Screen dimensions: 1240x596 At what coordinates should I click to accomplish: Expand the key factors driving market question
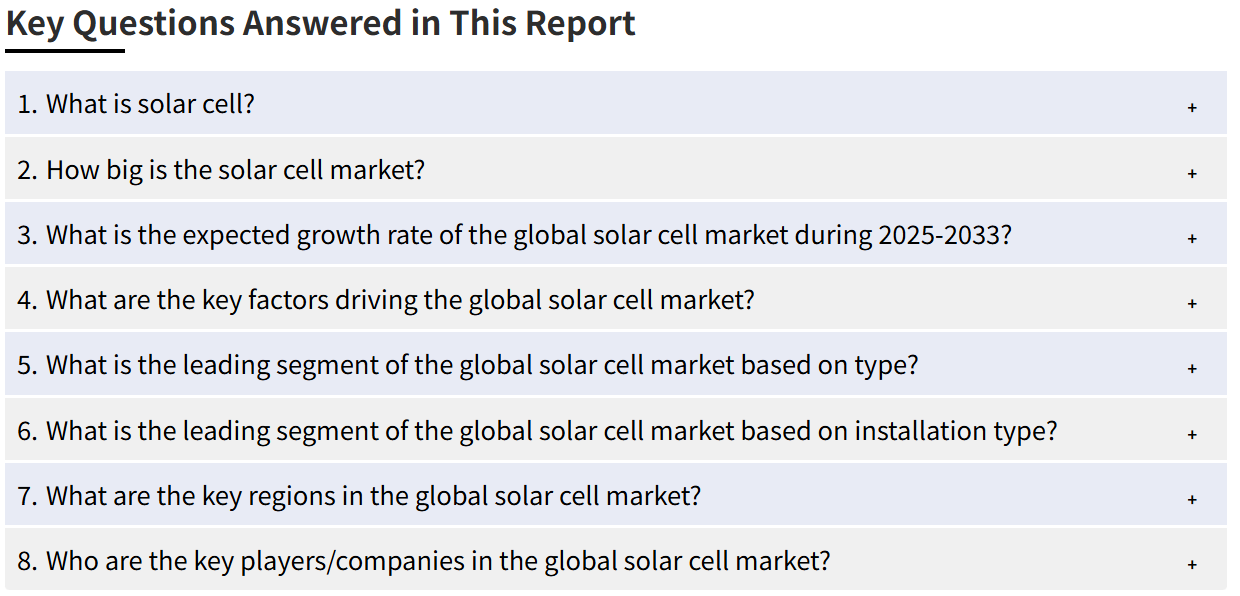386,300
